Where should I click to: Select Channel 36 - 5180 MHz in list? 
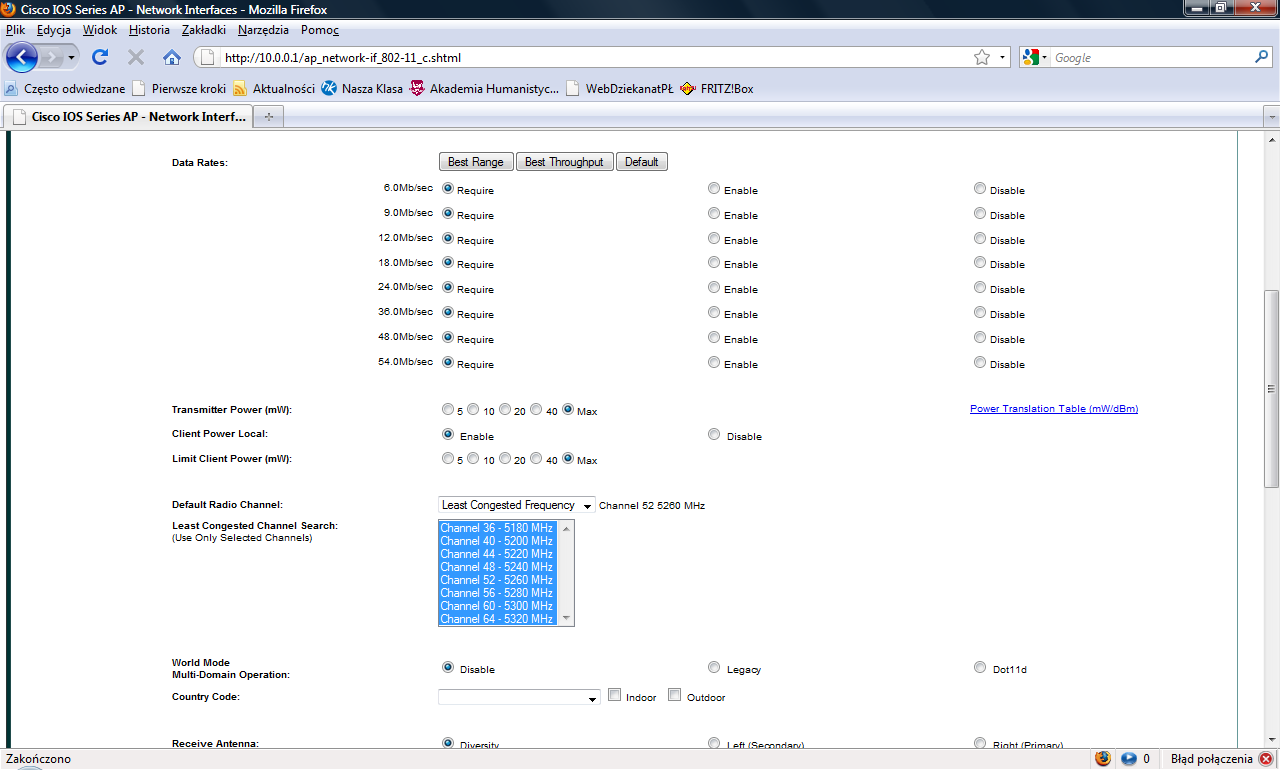click(x=499, y=528)
